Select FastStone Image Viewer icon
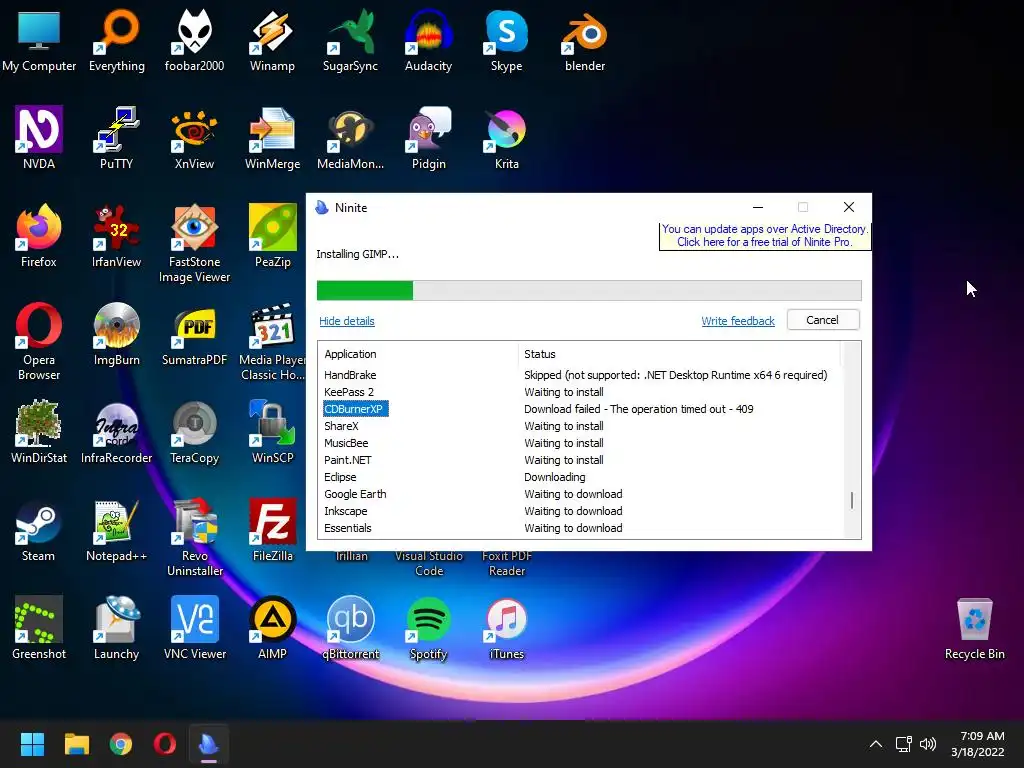This screenshot has width=1024, height=768. click(194, 243)
